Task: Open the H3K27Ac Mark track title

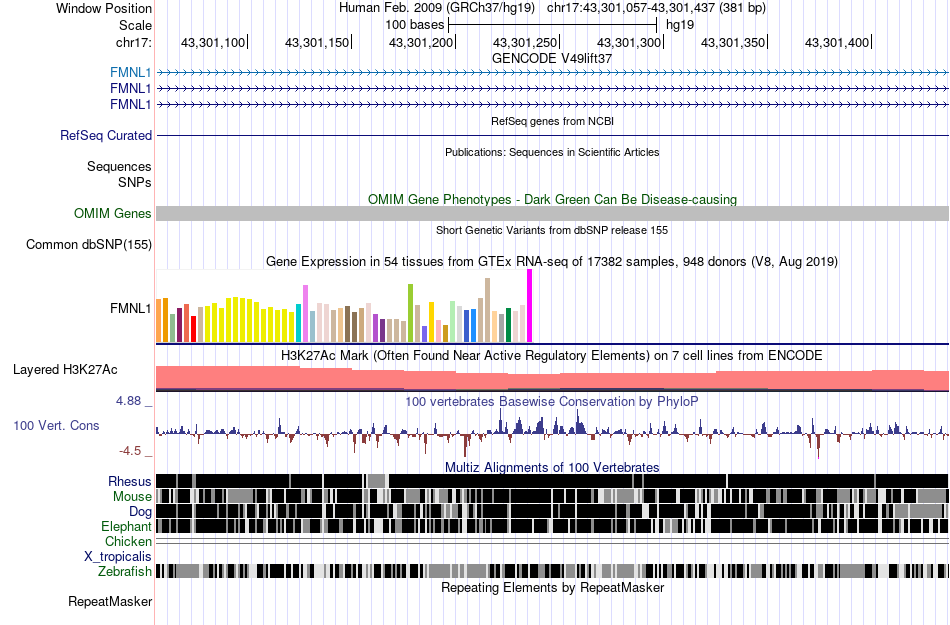Action: click(x=552, y=355)
